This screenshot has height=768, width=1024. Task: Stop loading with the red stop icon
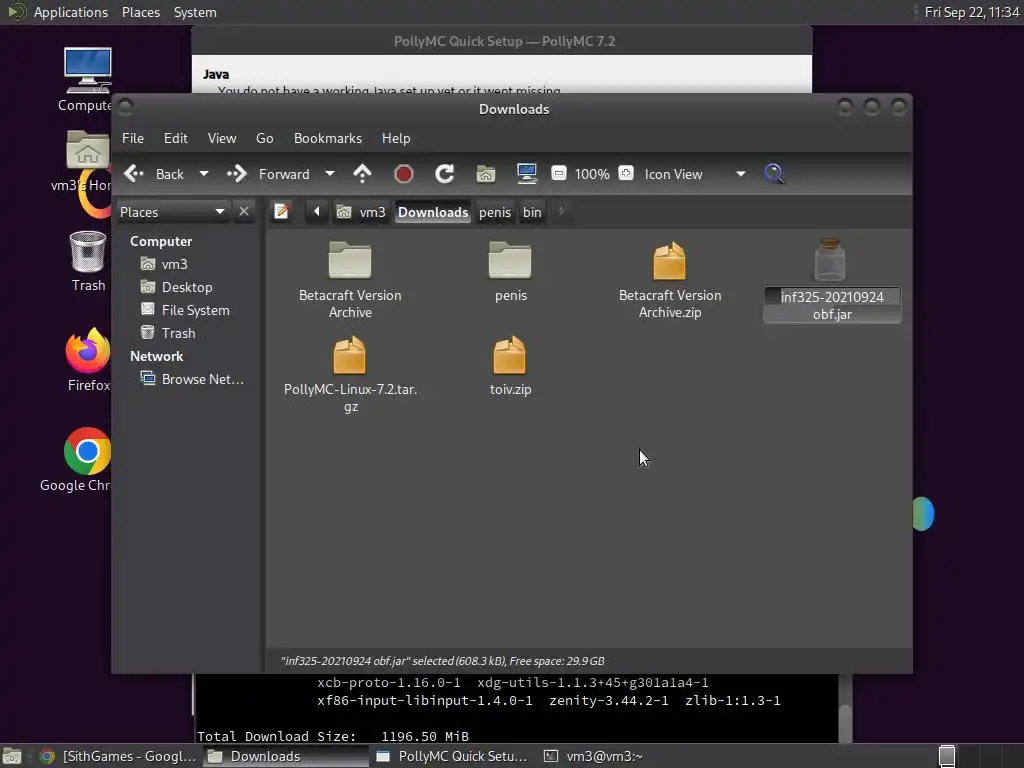coord(404,174)
